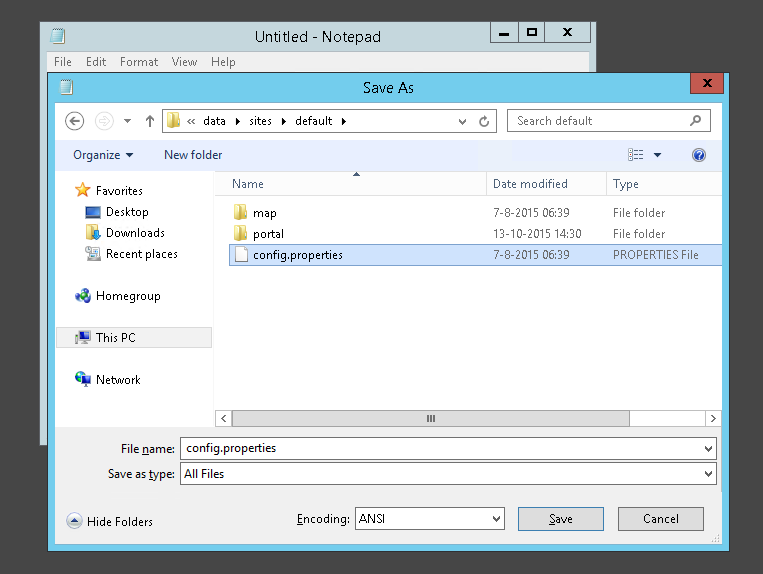763x574 pixels.
Task: Open Desktop in Favorites
Action: 126,212
